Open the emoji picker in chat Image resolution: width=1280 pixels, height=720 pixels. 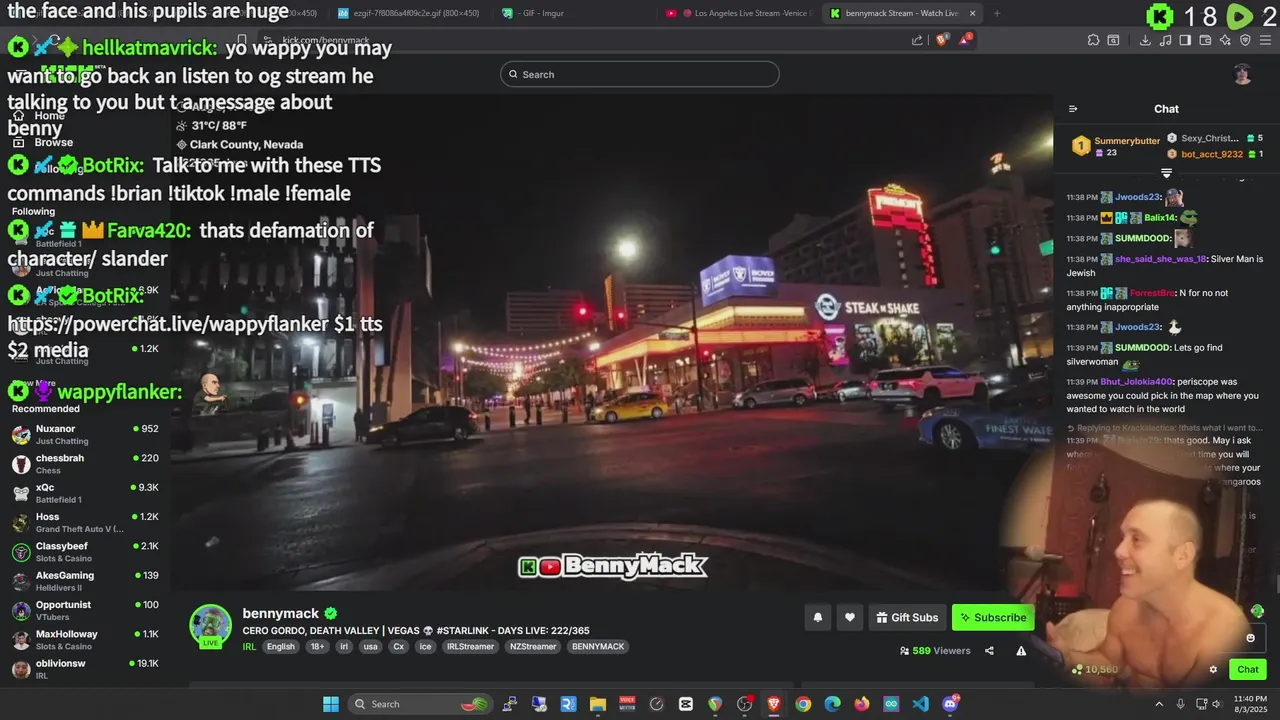pos(1250,638)
